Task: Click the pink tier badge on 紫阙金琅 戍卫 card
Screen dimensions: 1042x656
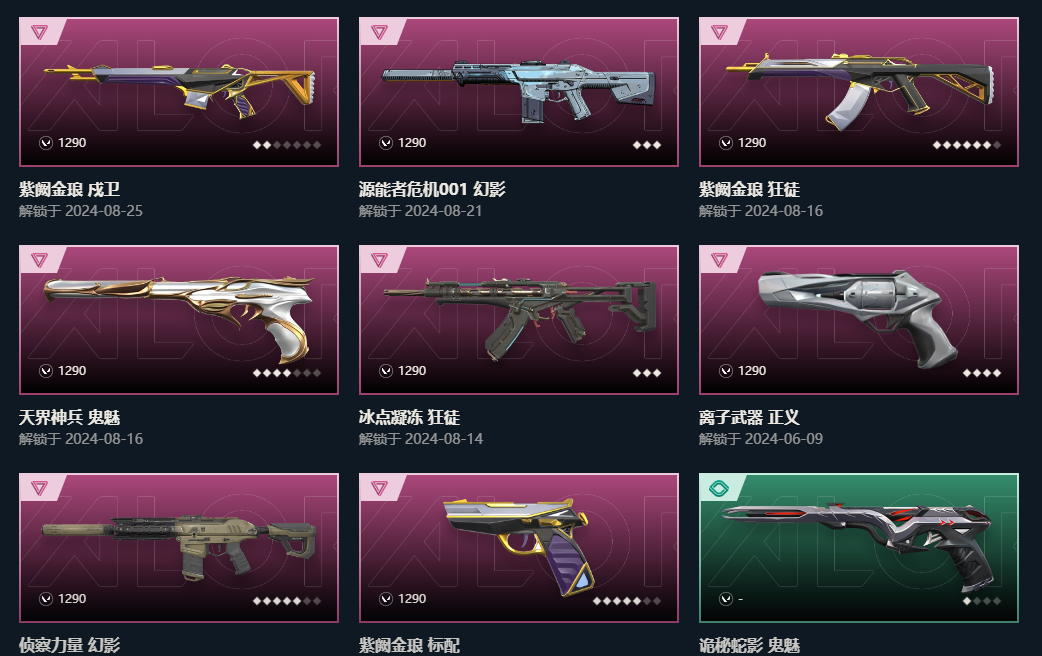Action: point(39,32)
